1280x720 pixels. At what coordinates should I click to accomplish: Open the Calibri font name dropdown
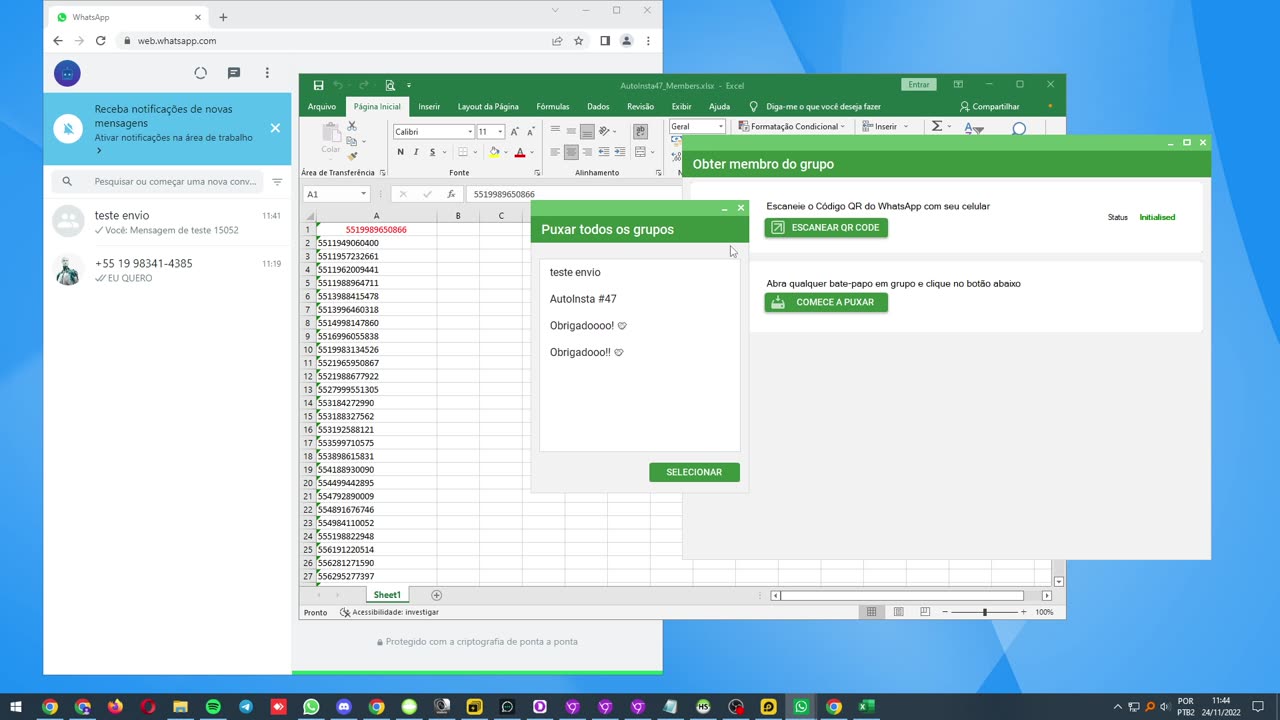(x=470, y=132)
